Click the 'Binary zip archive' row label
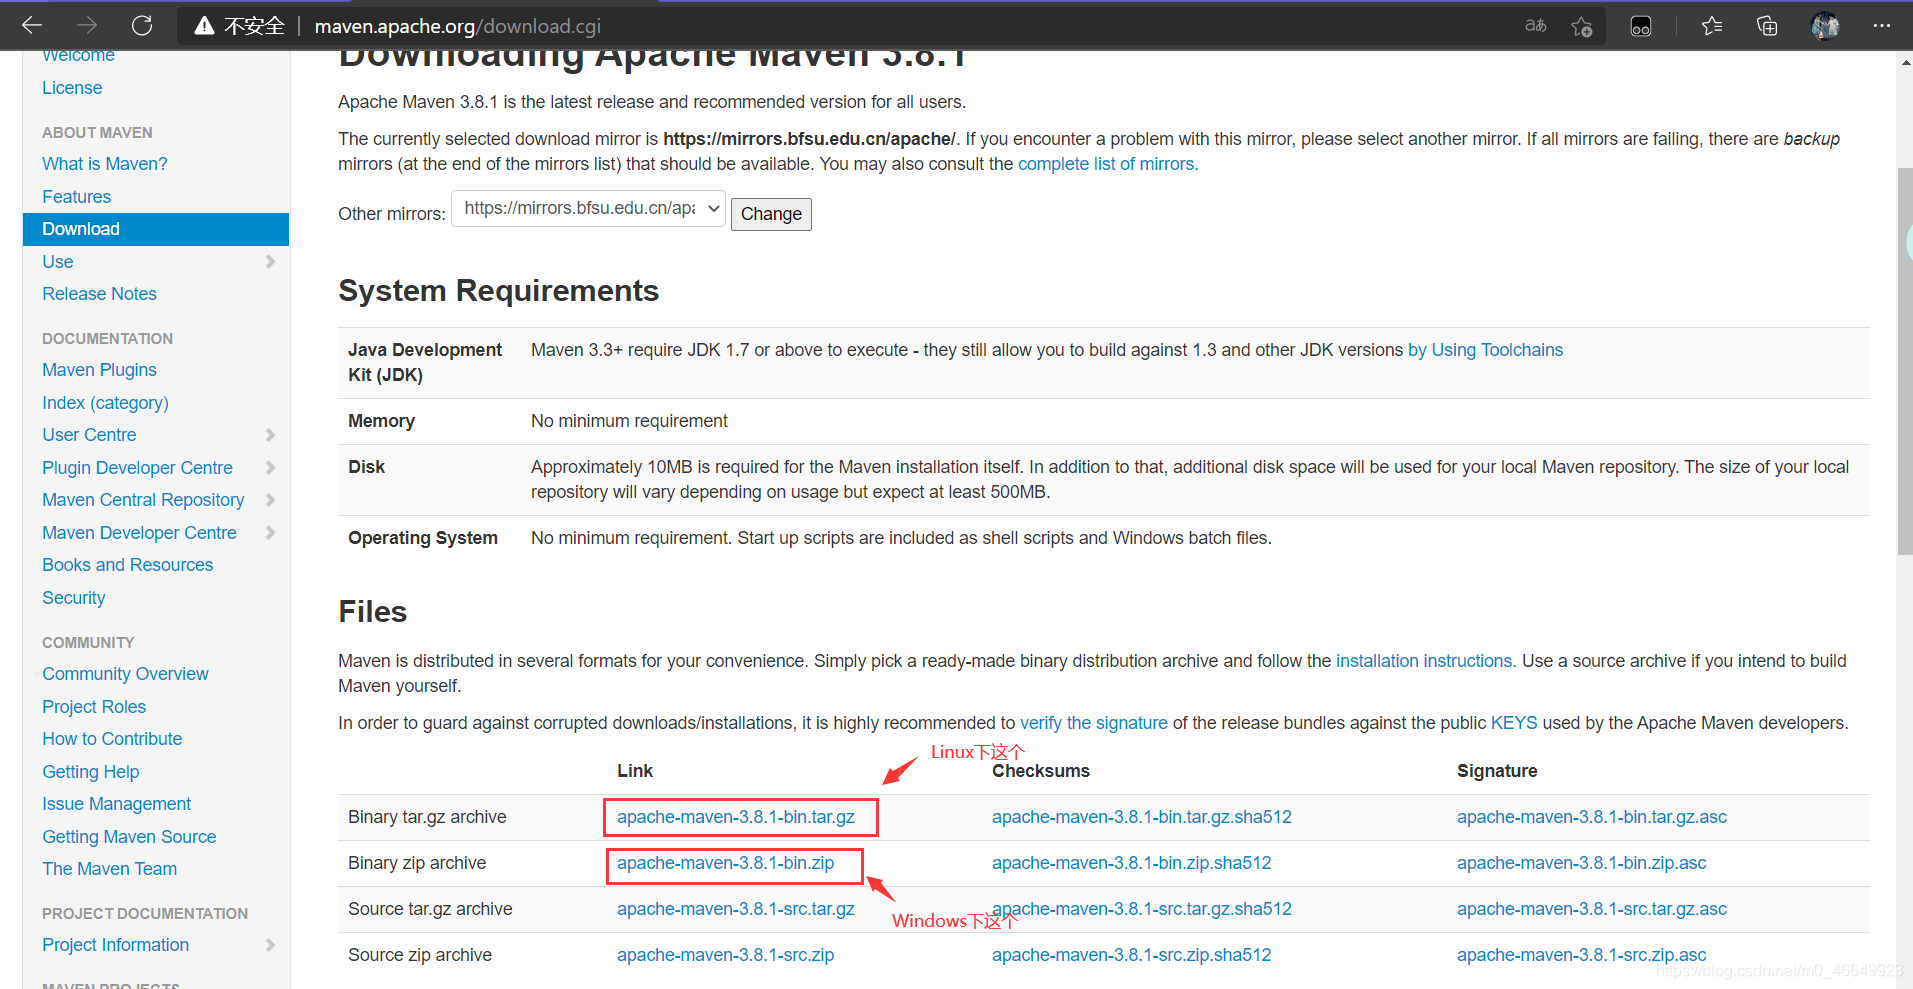 pyautogui.click(x=417, y=863)
